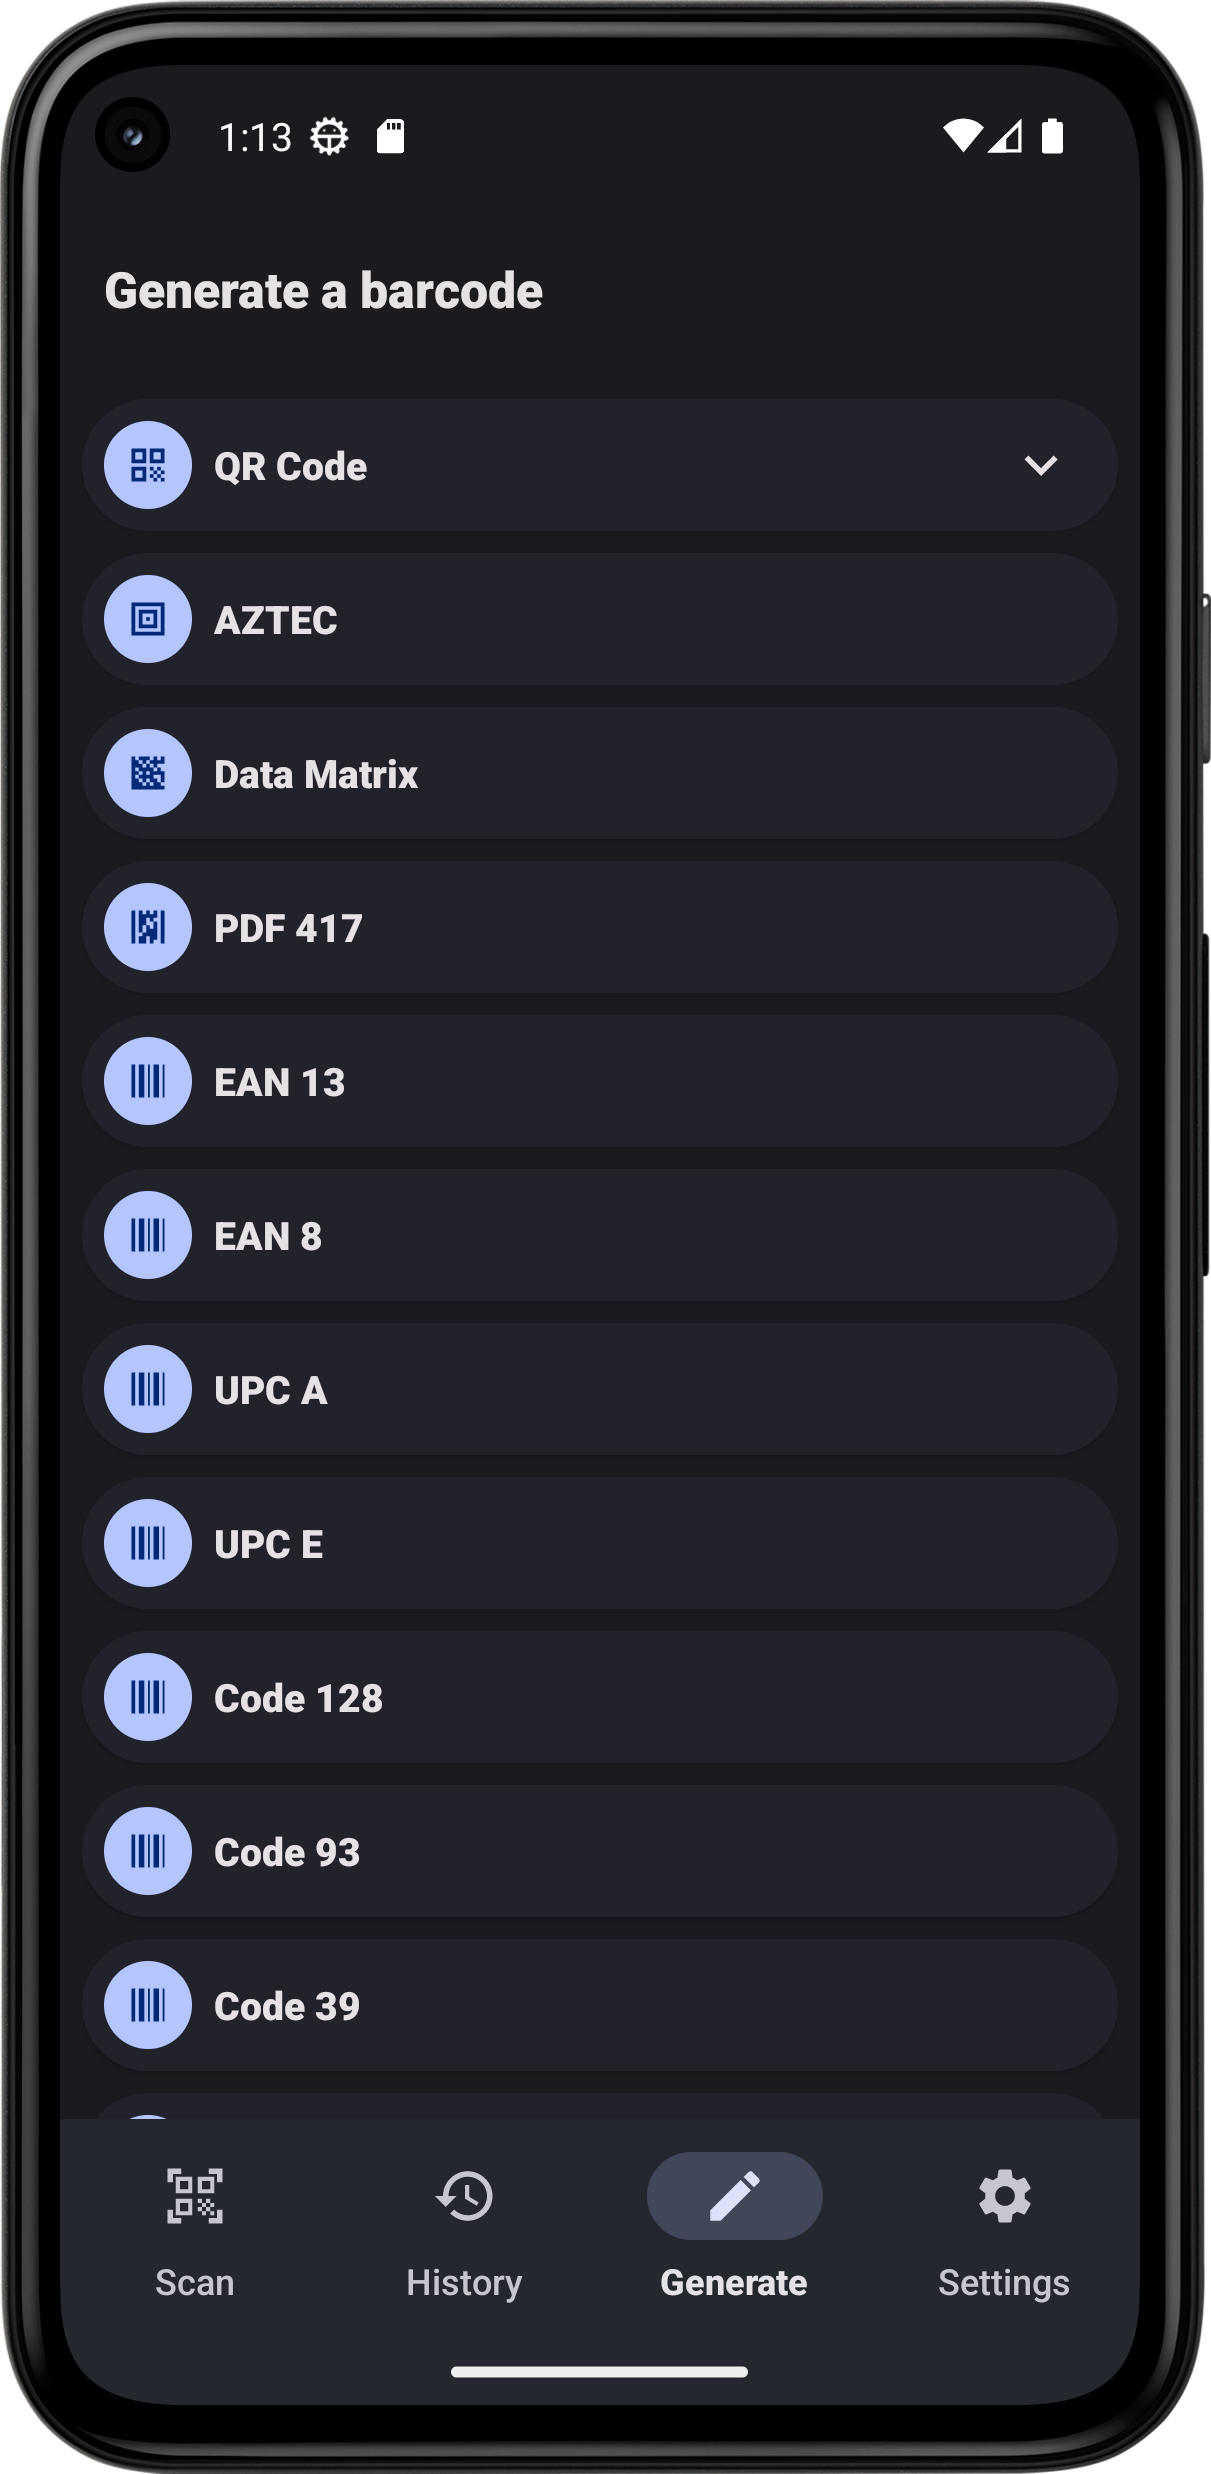Tap the home gesture bar
1211x2474 pixels.
point(600,2372)
